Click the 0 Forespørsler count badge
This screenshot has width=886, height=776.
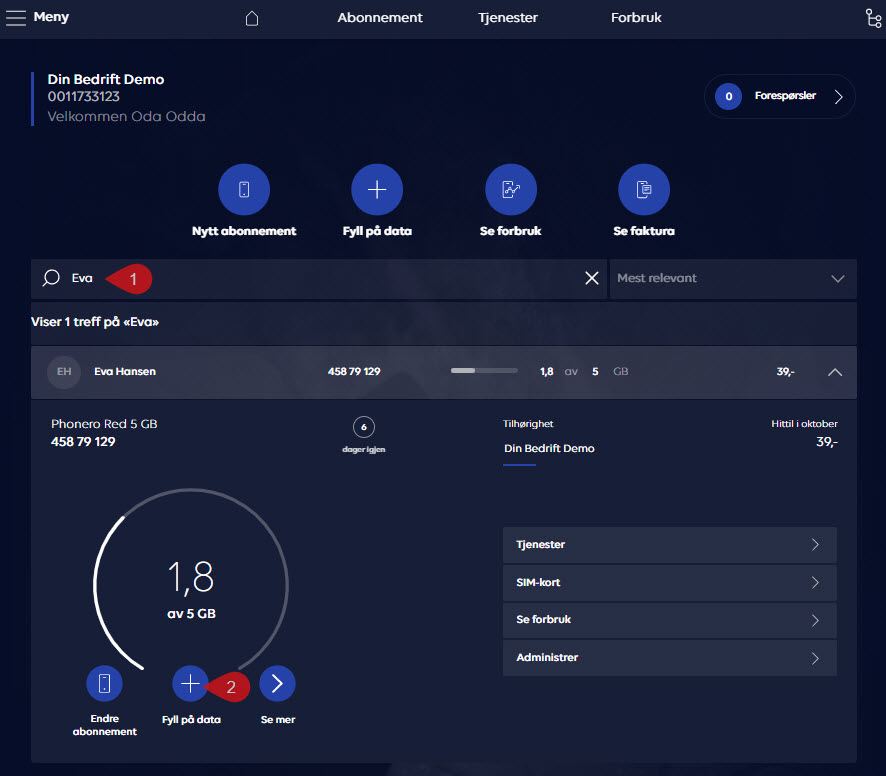(x=728, y=97)
